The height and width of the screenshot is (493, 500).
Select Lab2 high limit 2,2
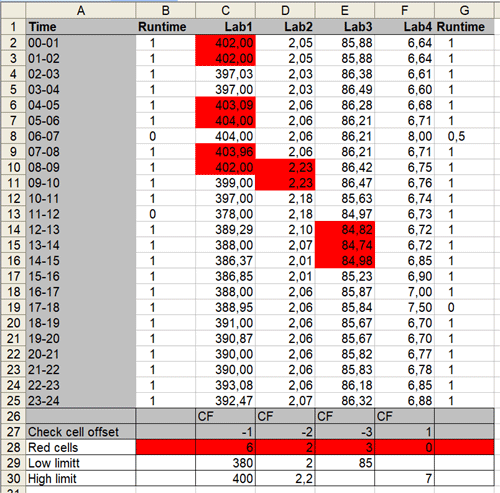285,479
